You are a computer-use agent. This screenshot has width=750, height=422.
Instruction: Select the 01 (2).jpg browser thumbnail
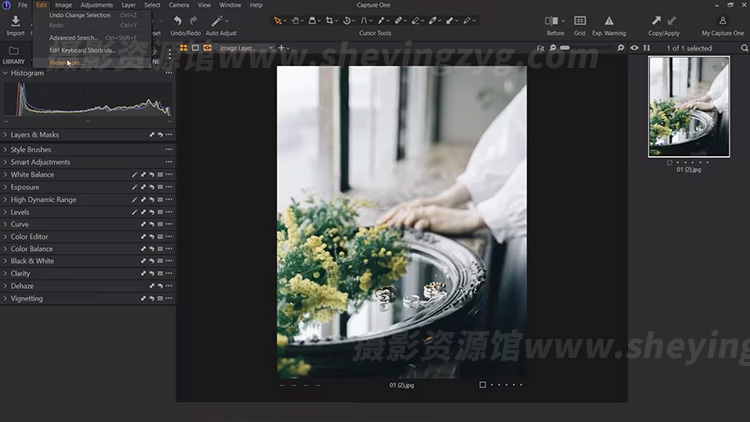click(688, 106)
